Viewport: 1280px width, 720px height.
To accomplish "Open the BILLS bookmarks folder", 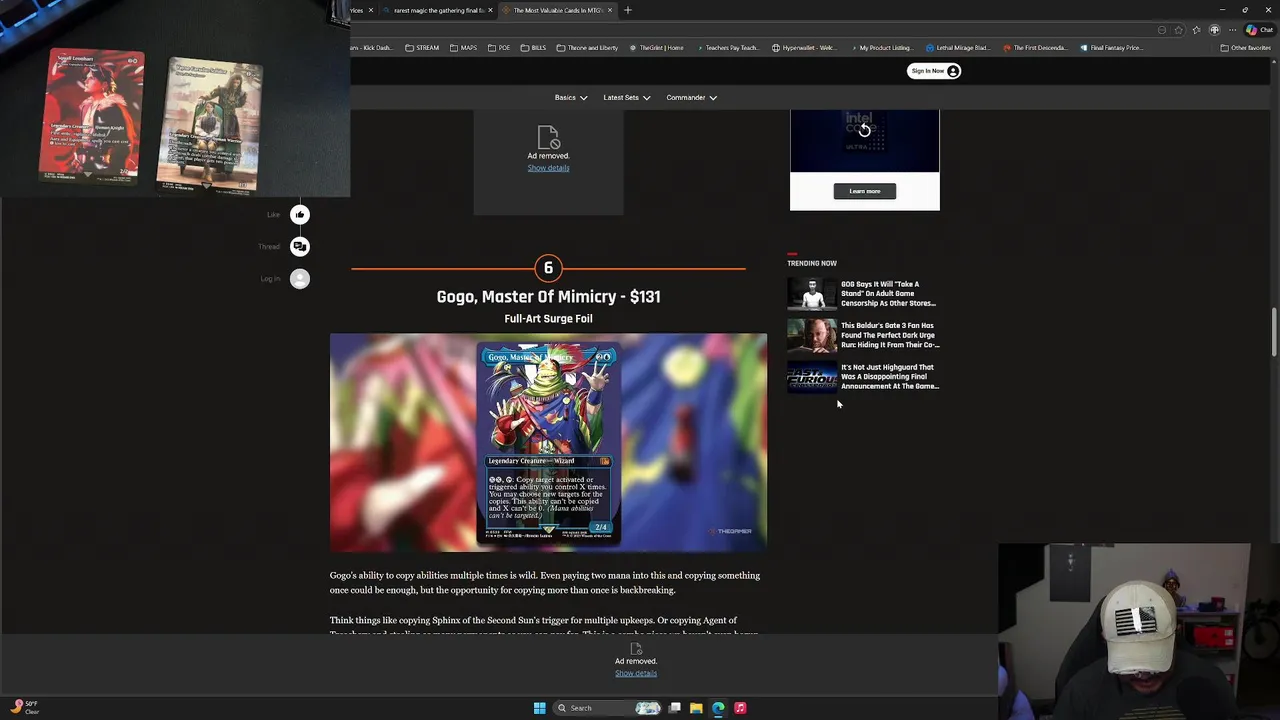I will (533, 48).
